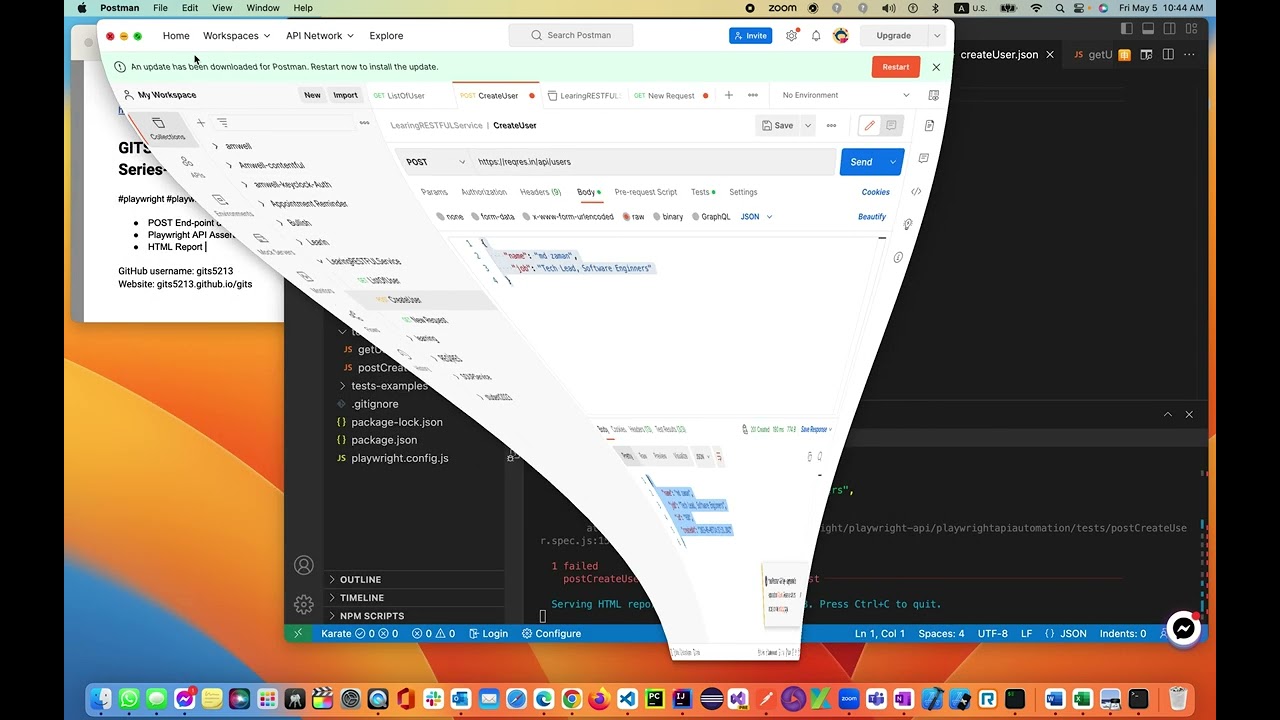Switch to the GET ListOfUser request tab
This screenshot has width=1280, height=720.
click(x=399, y=96)
